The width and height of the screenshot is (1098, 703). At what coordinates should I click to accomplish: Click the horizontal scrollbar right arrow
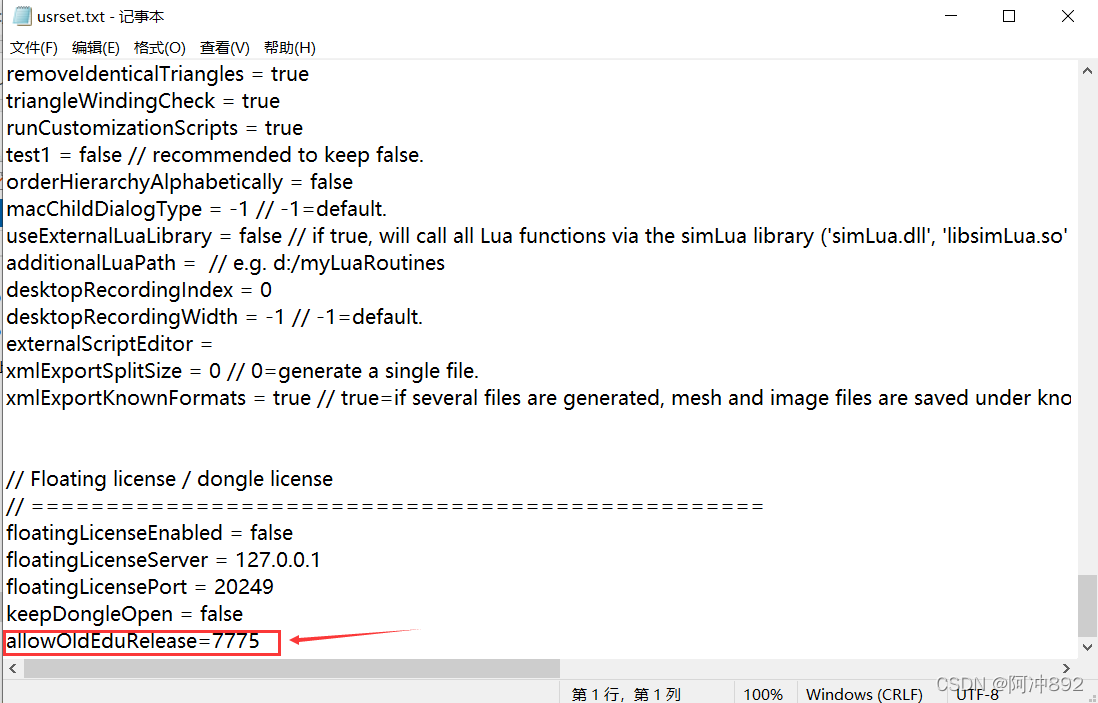pos(1066,669)
